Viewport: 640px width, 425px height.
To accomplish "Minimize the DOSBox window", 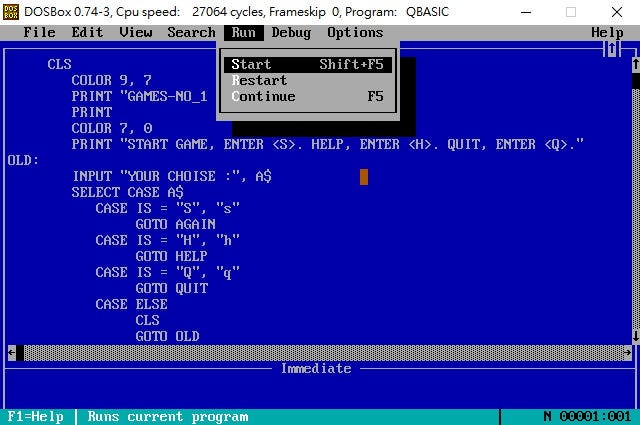I will pos(526,12).
